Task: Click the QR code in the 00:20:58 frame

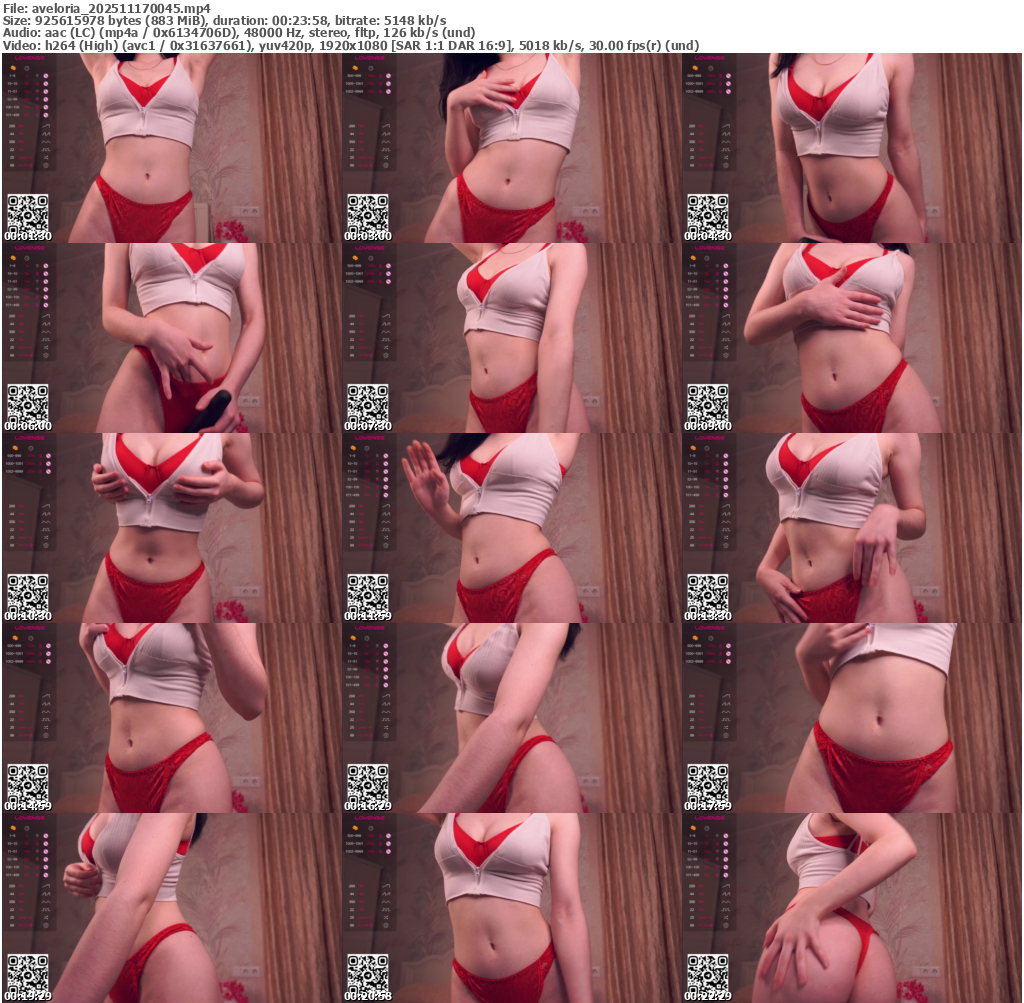Action: [x=368, y=974]
